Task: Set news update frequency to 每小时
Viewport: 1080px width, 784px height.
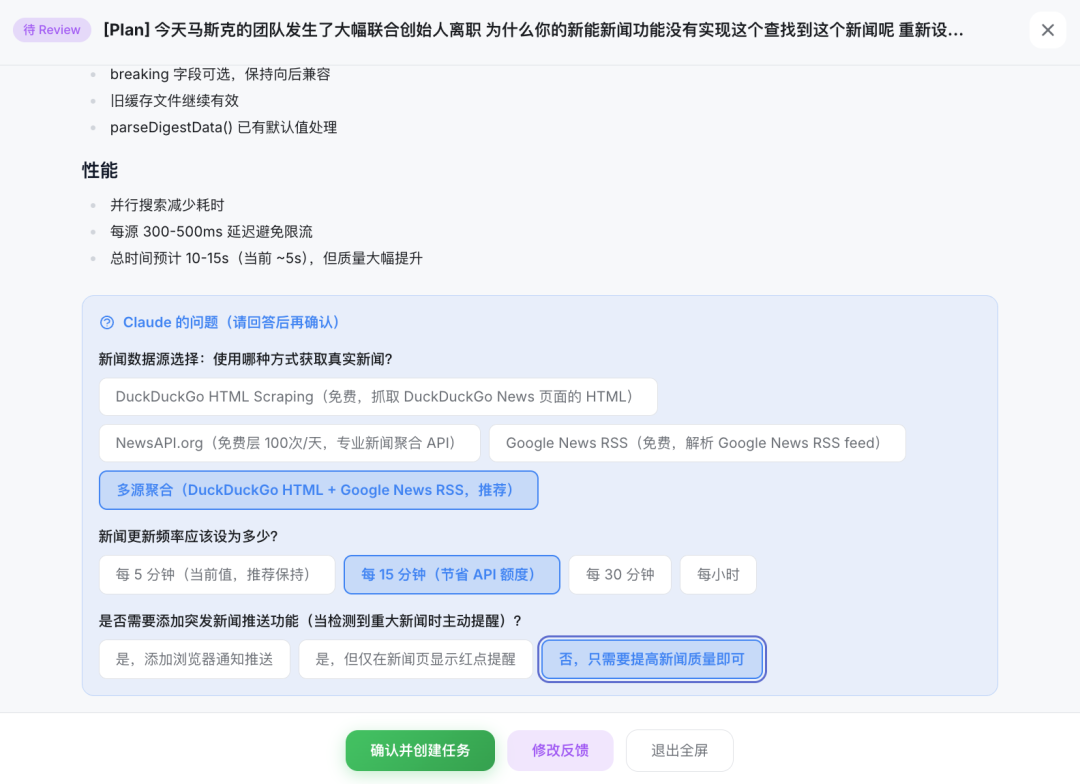Action: [718, 575]
